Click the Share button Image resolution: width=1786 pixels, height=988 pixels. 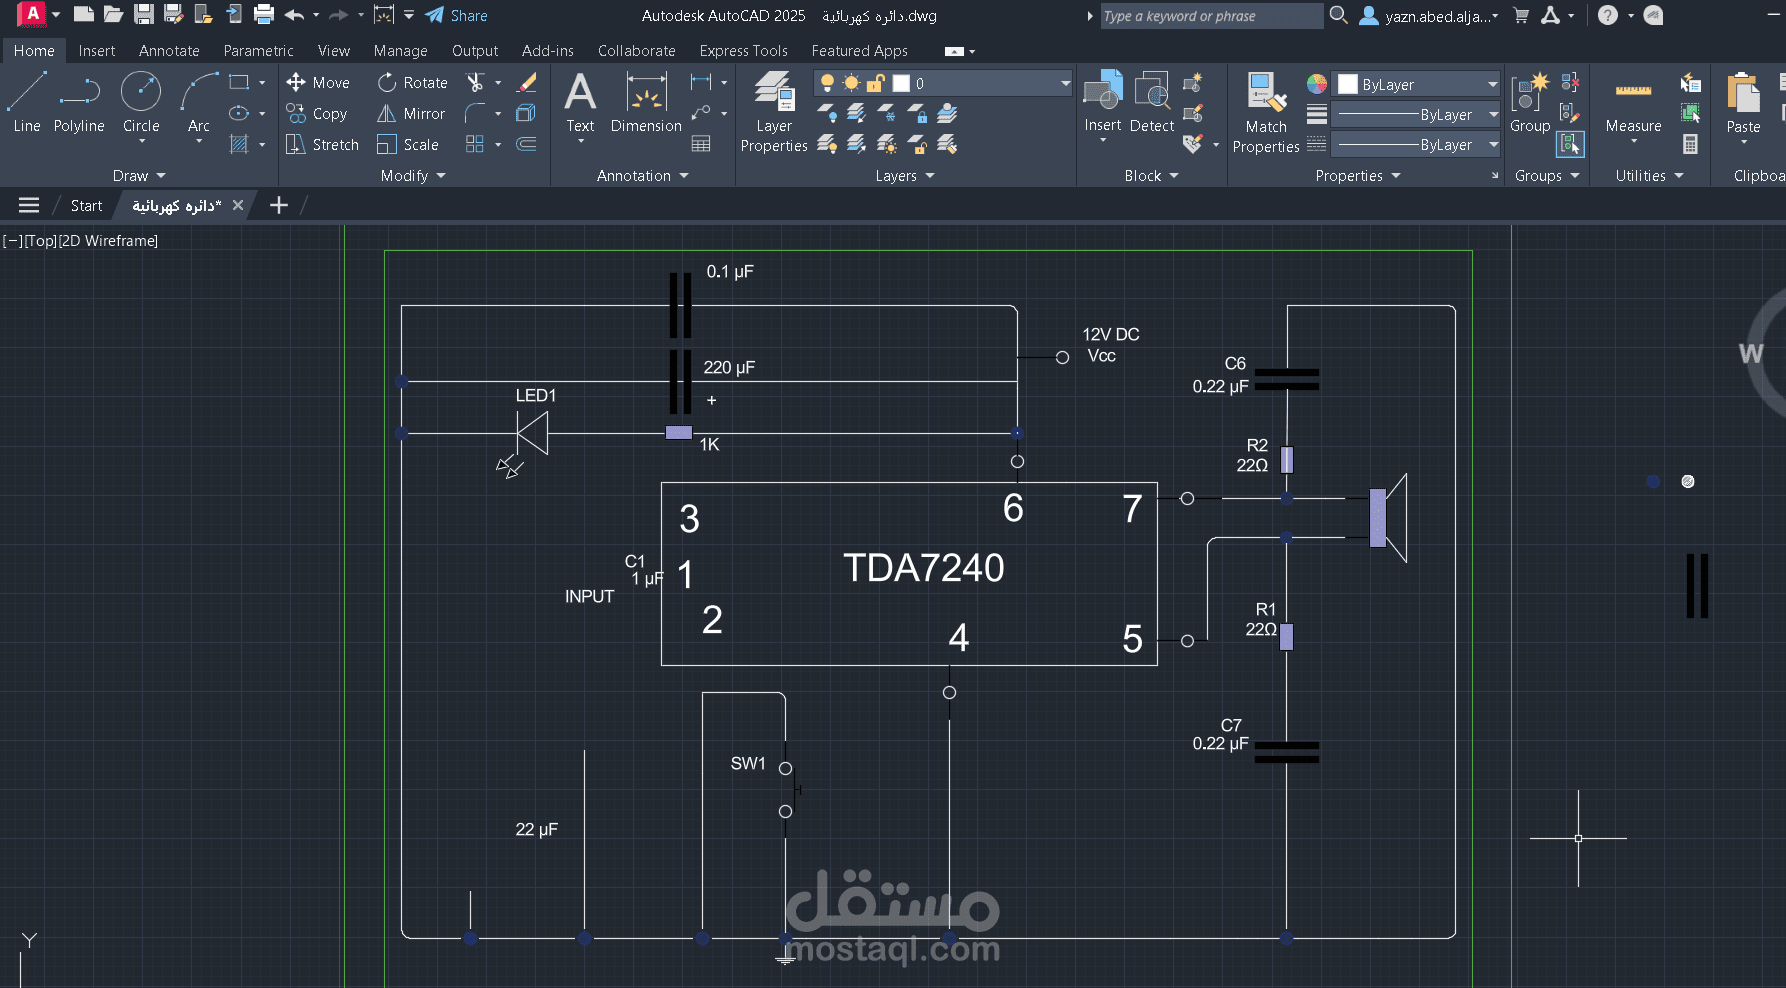click(x=456, y=15)
